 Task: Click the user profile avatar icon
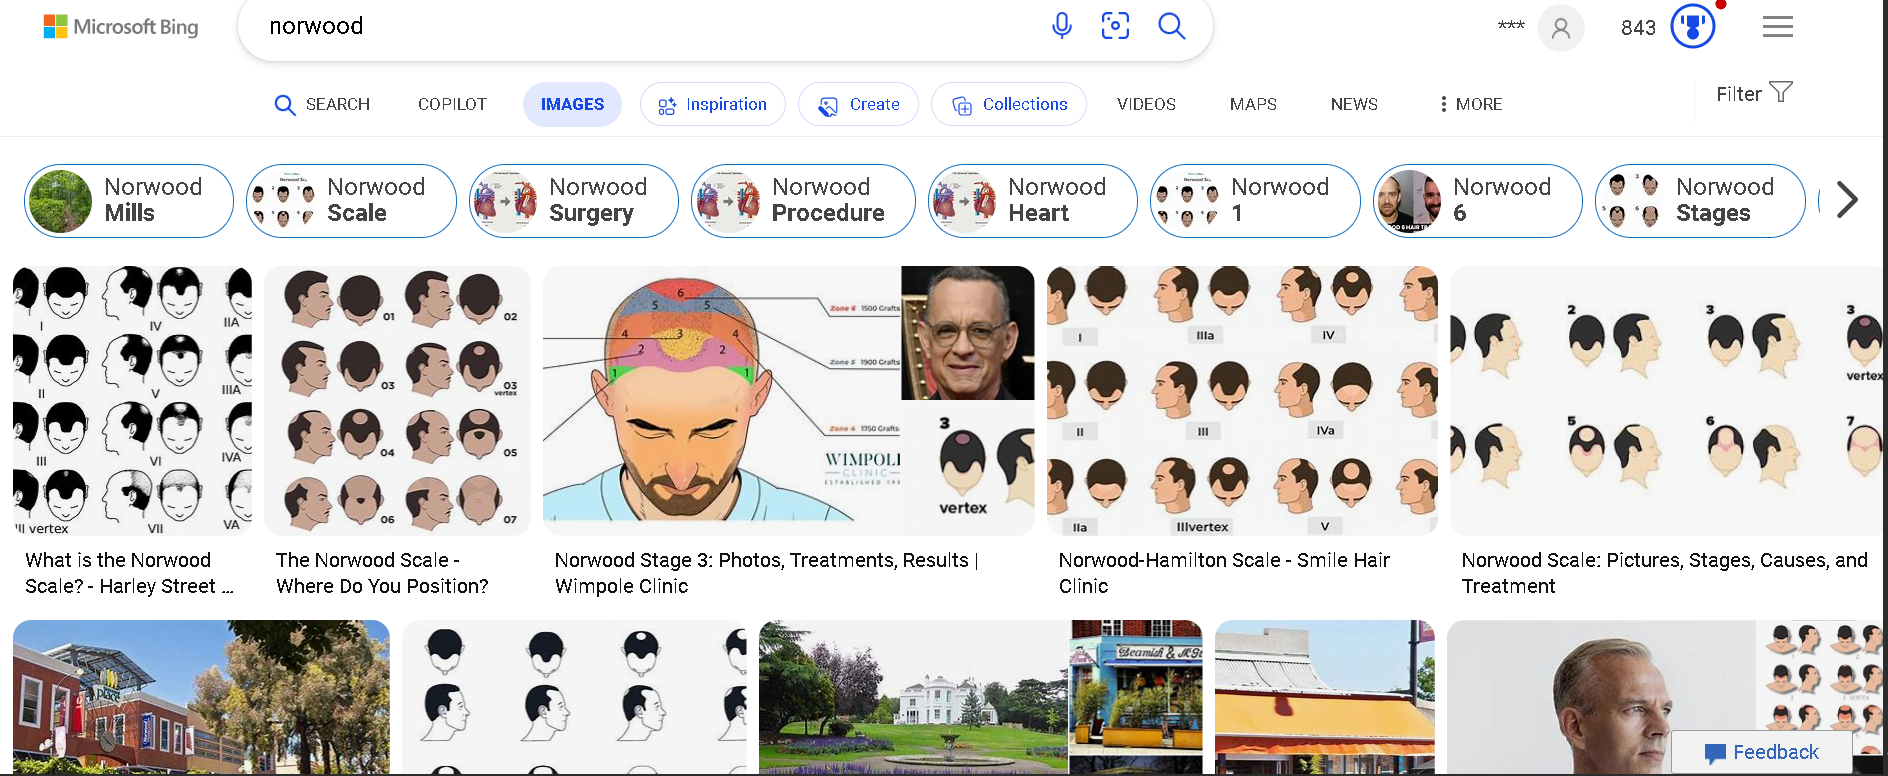click(1560, 28)
